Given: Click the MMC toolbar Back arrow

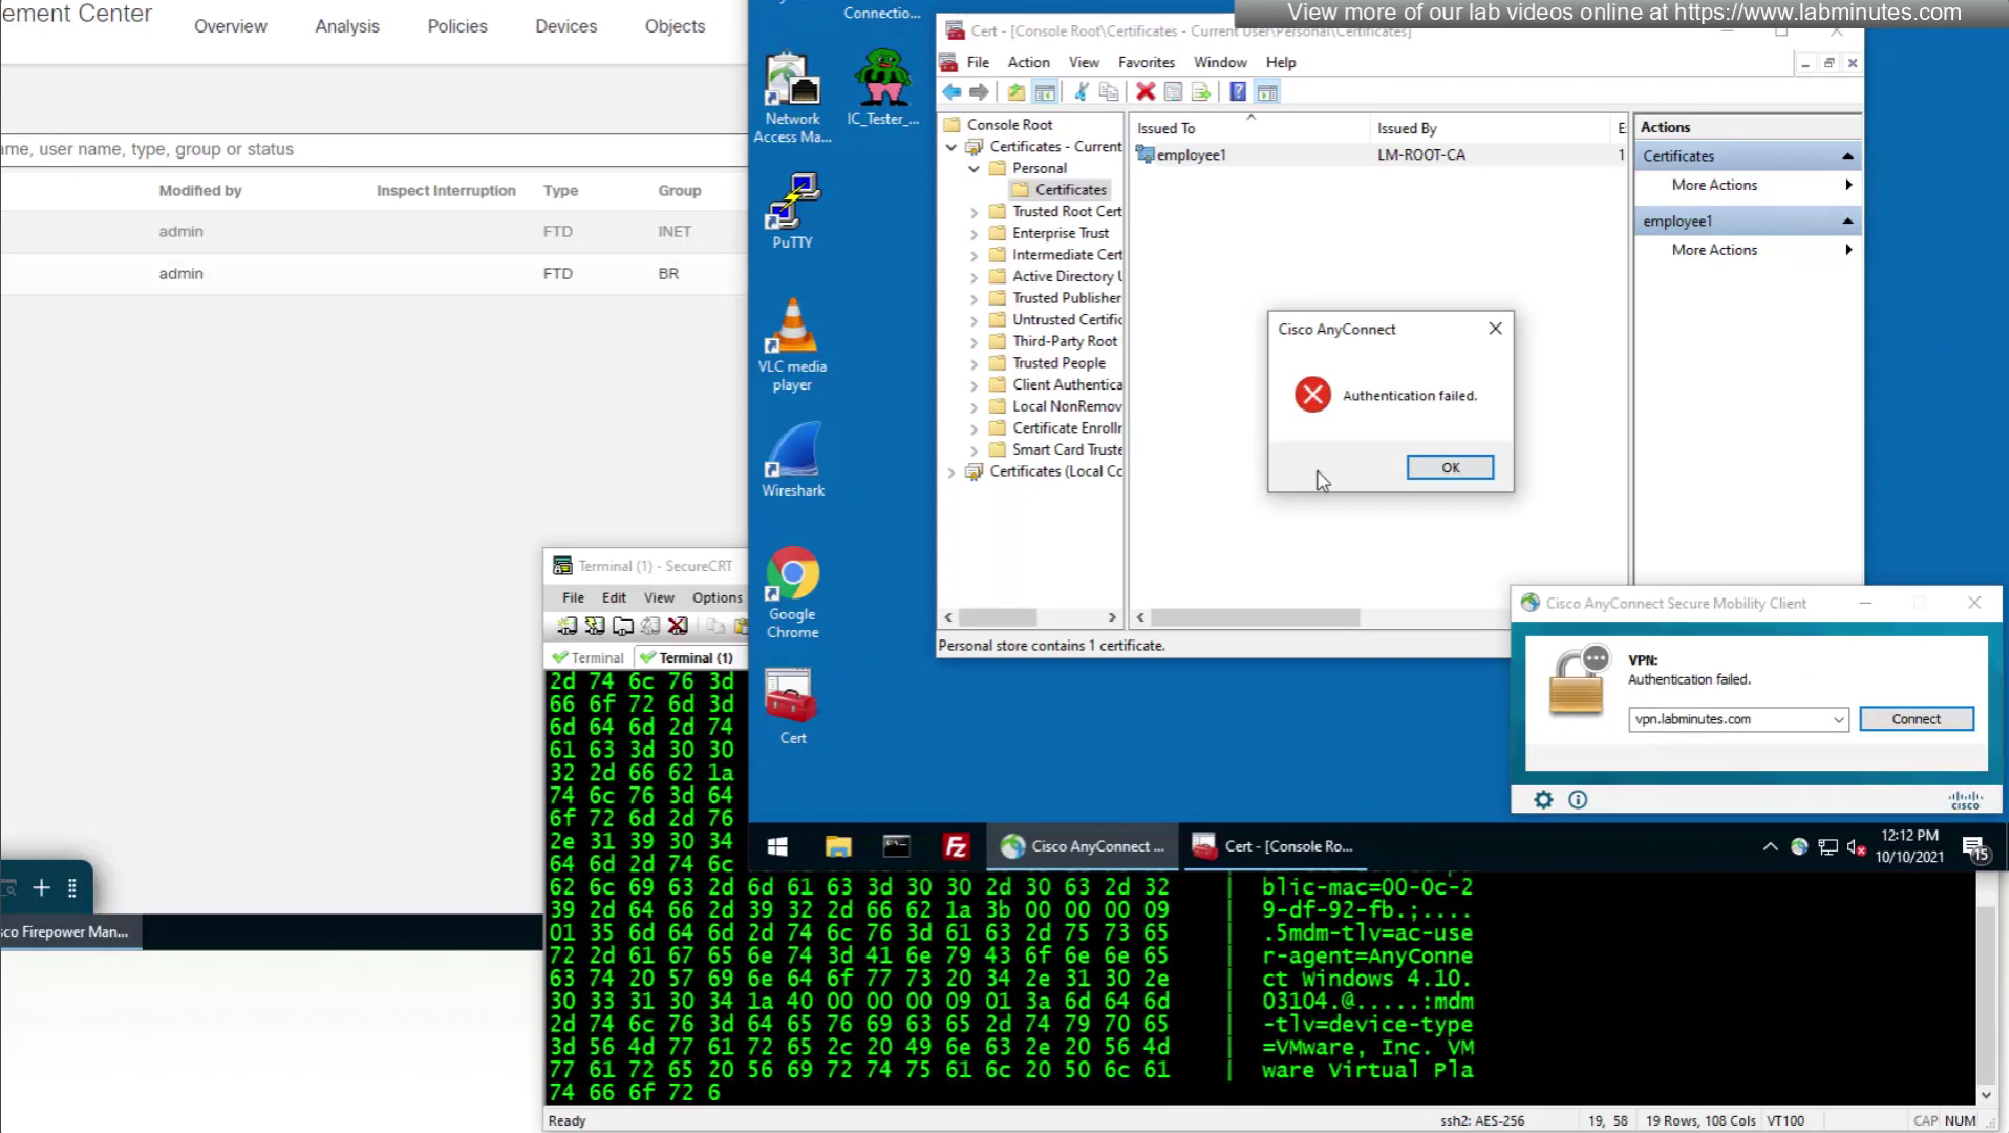Looking at the screenshot, I should coord(951,92).
